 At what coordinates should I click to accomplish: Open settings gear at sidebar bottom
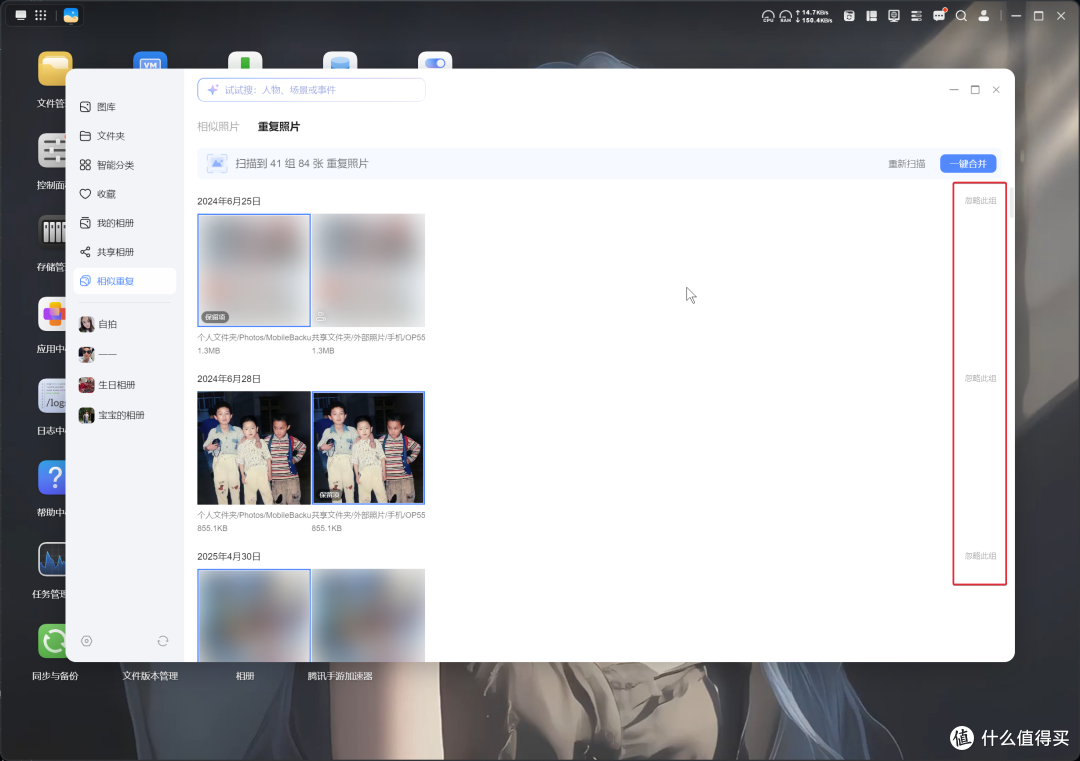point(87,641)
